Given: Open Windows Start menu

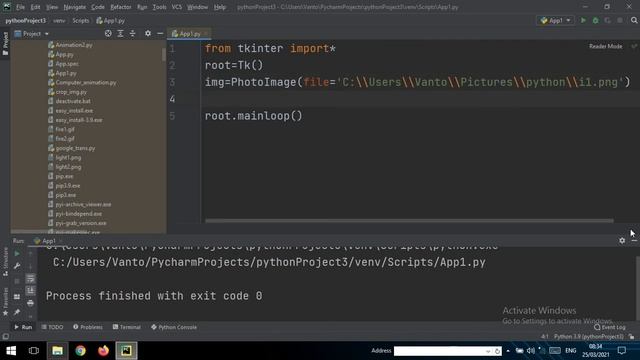Looking at the screenshot, I should point(11,351).
